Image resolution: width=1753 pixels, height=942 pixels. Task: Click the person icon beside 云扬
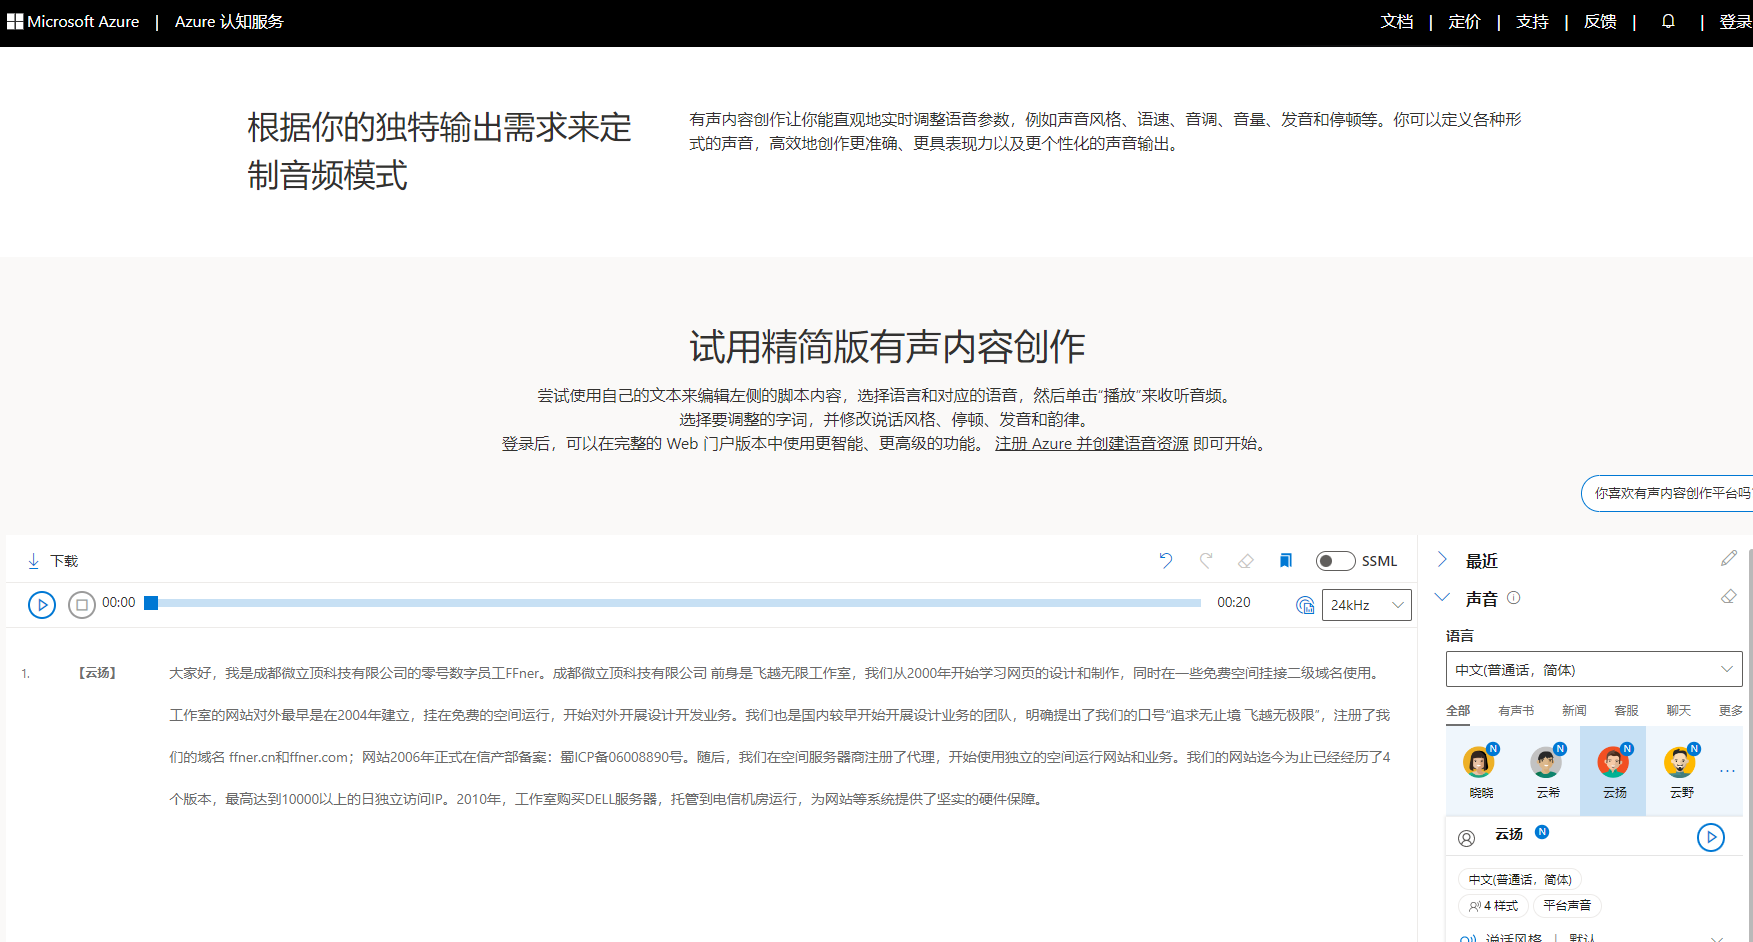1467,838
